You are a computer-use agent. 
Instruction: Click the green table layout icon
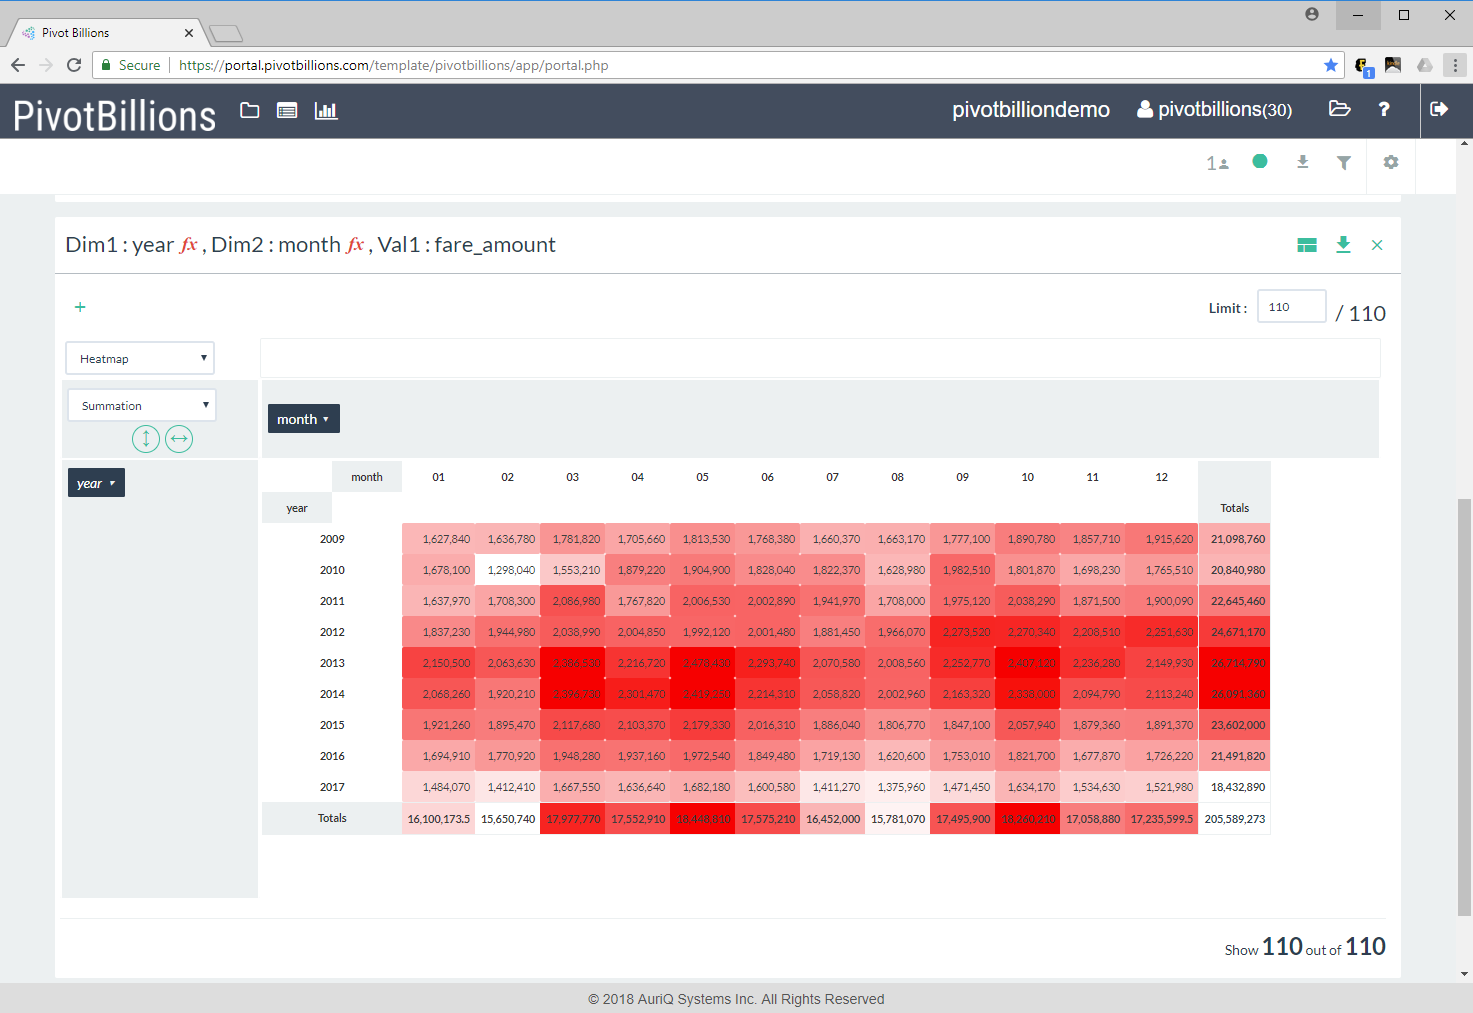tap(1307, 245)
